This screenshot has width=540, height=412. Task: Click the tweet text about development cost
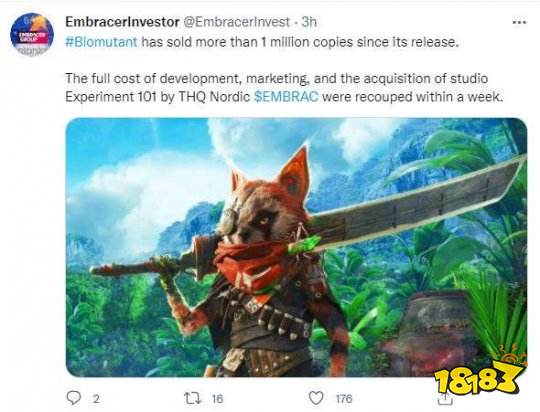tap(284, 87)
